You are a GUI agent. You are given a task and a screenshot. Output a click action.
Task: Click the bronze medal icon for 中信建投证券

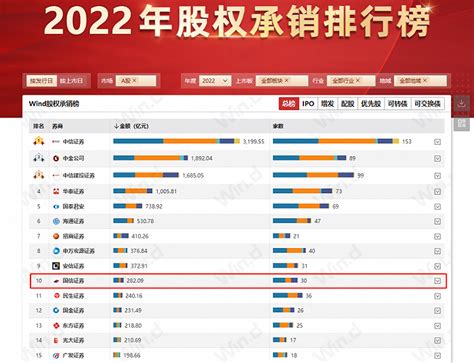coord(39,175)
